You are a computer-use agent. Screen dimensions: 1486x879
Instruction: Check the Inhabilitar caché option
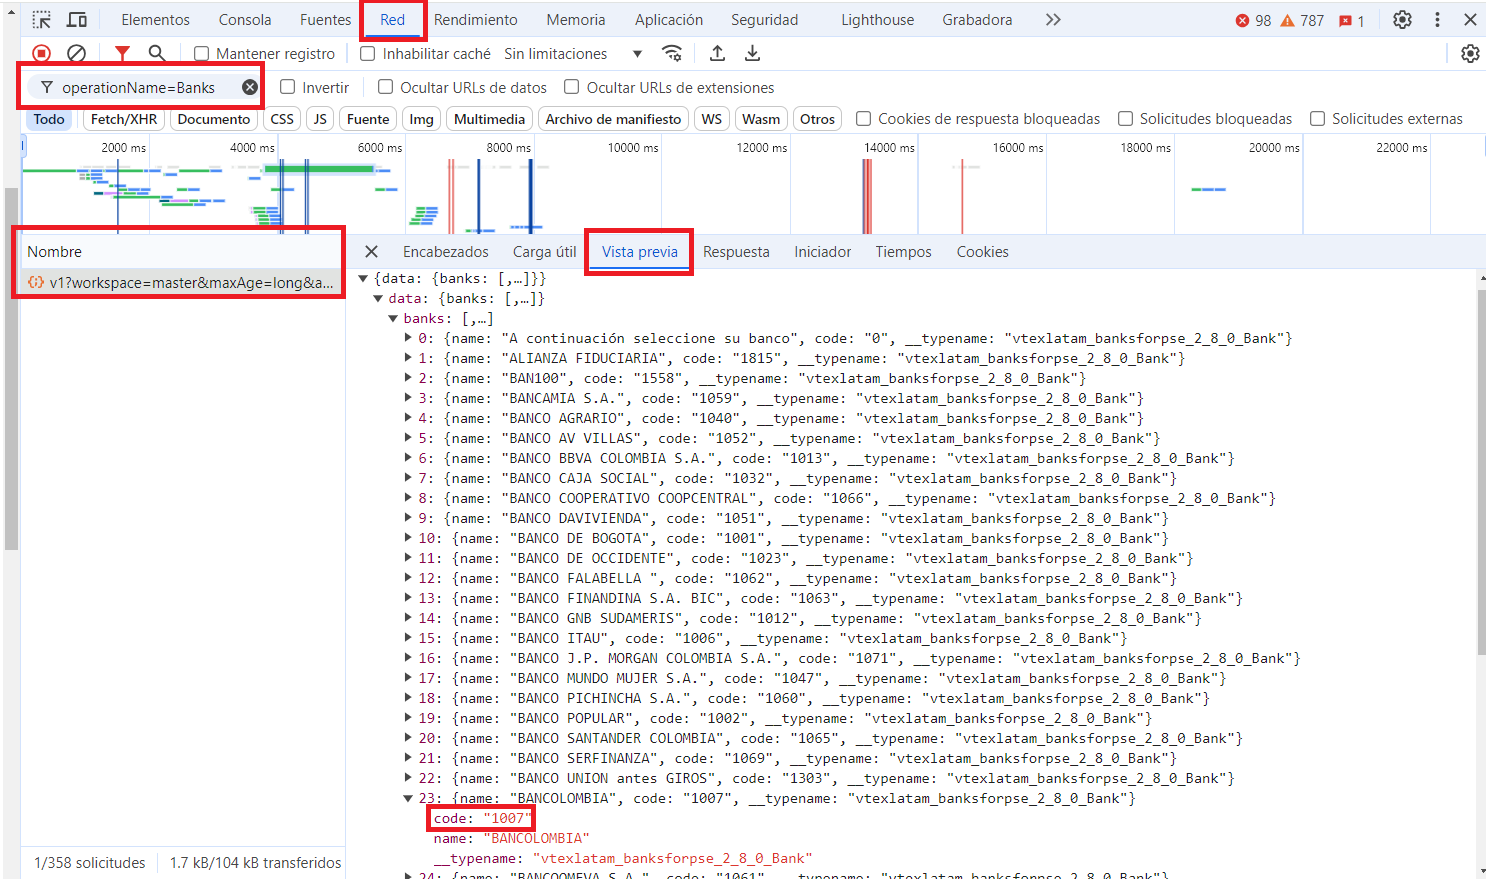[x=368, y=54]
